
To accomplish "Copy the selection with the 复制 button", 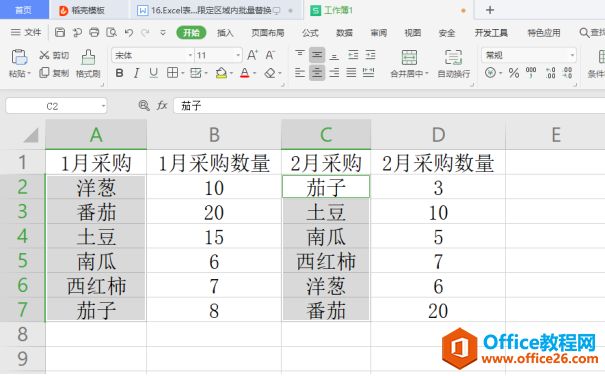I will point(54,73).
